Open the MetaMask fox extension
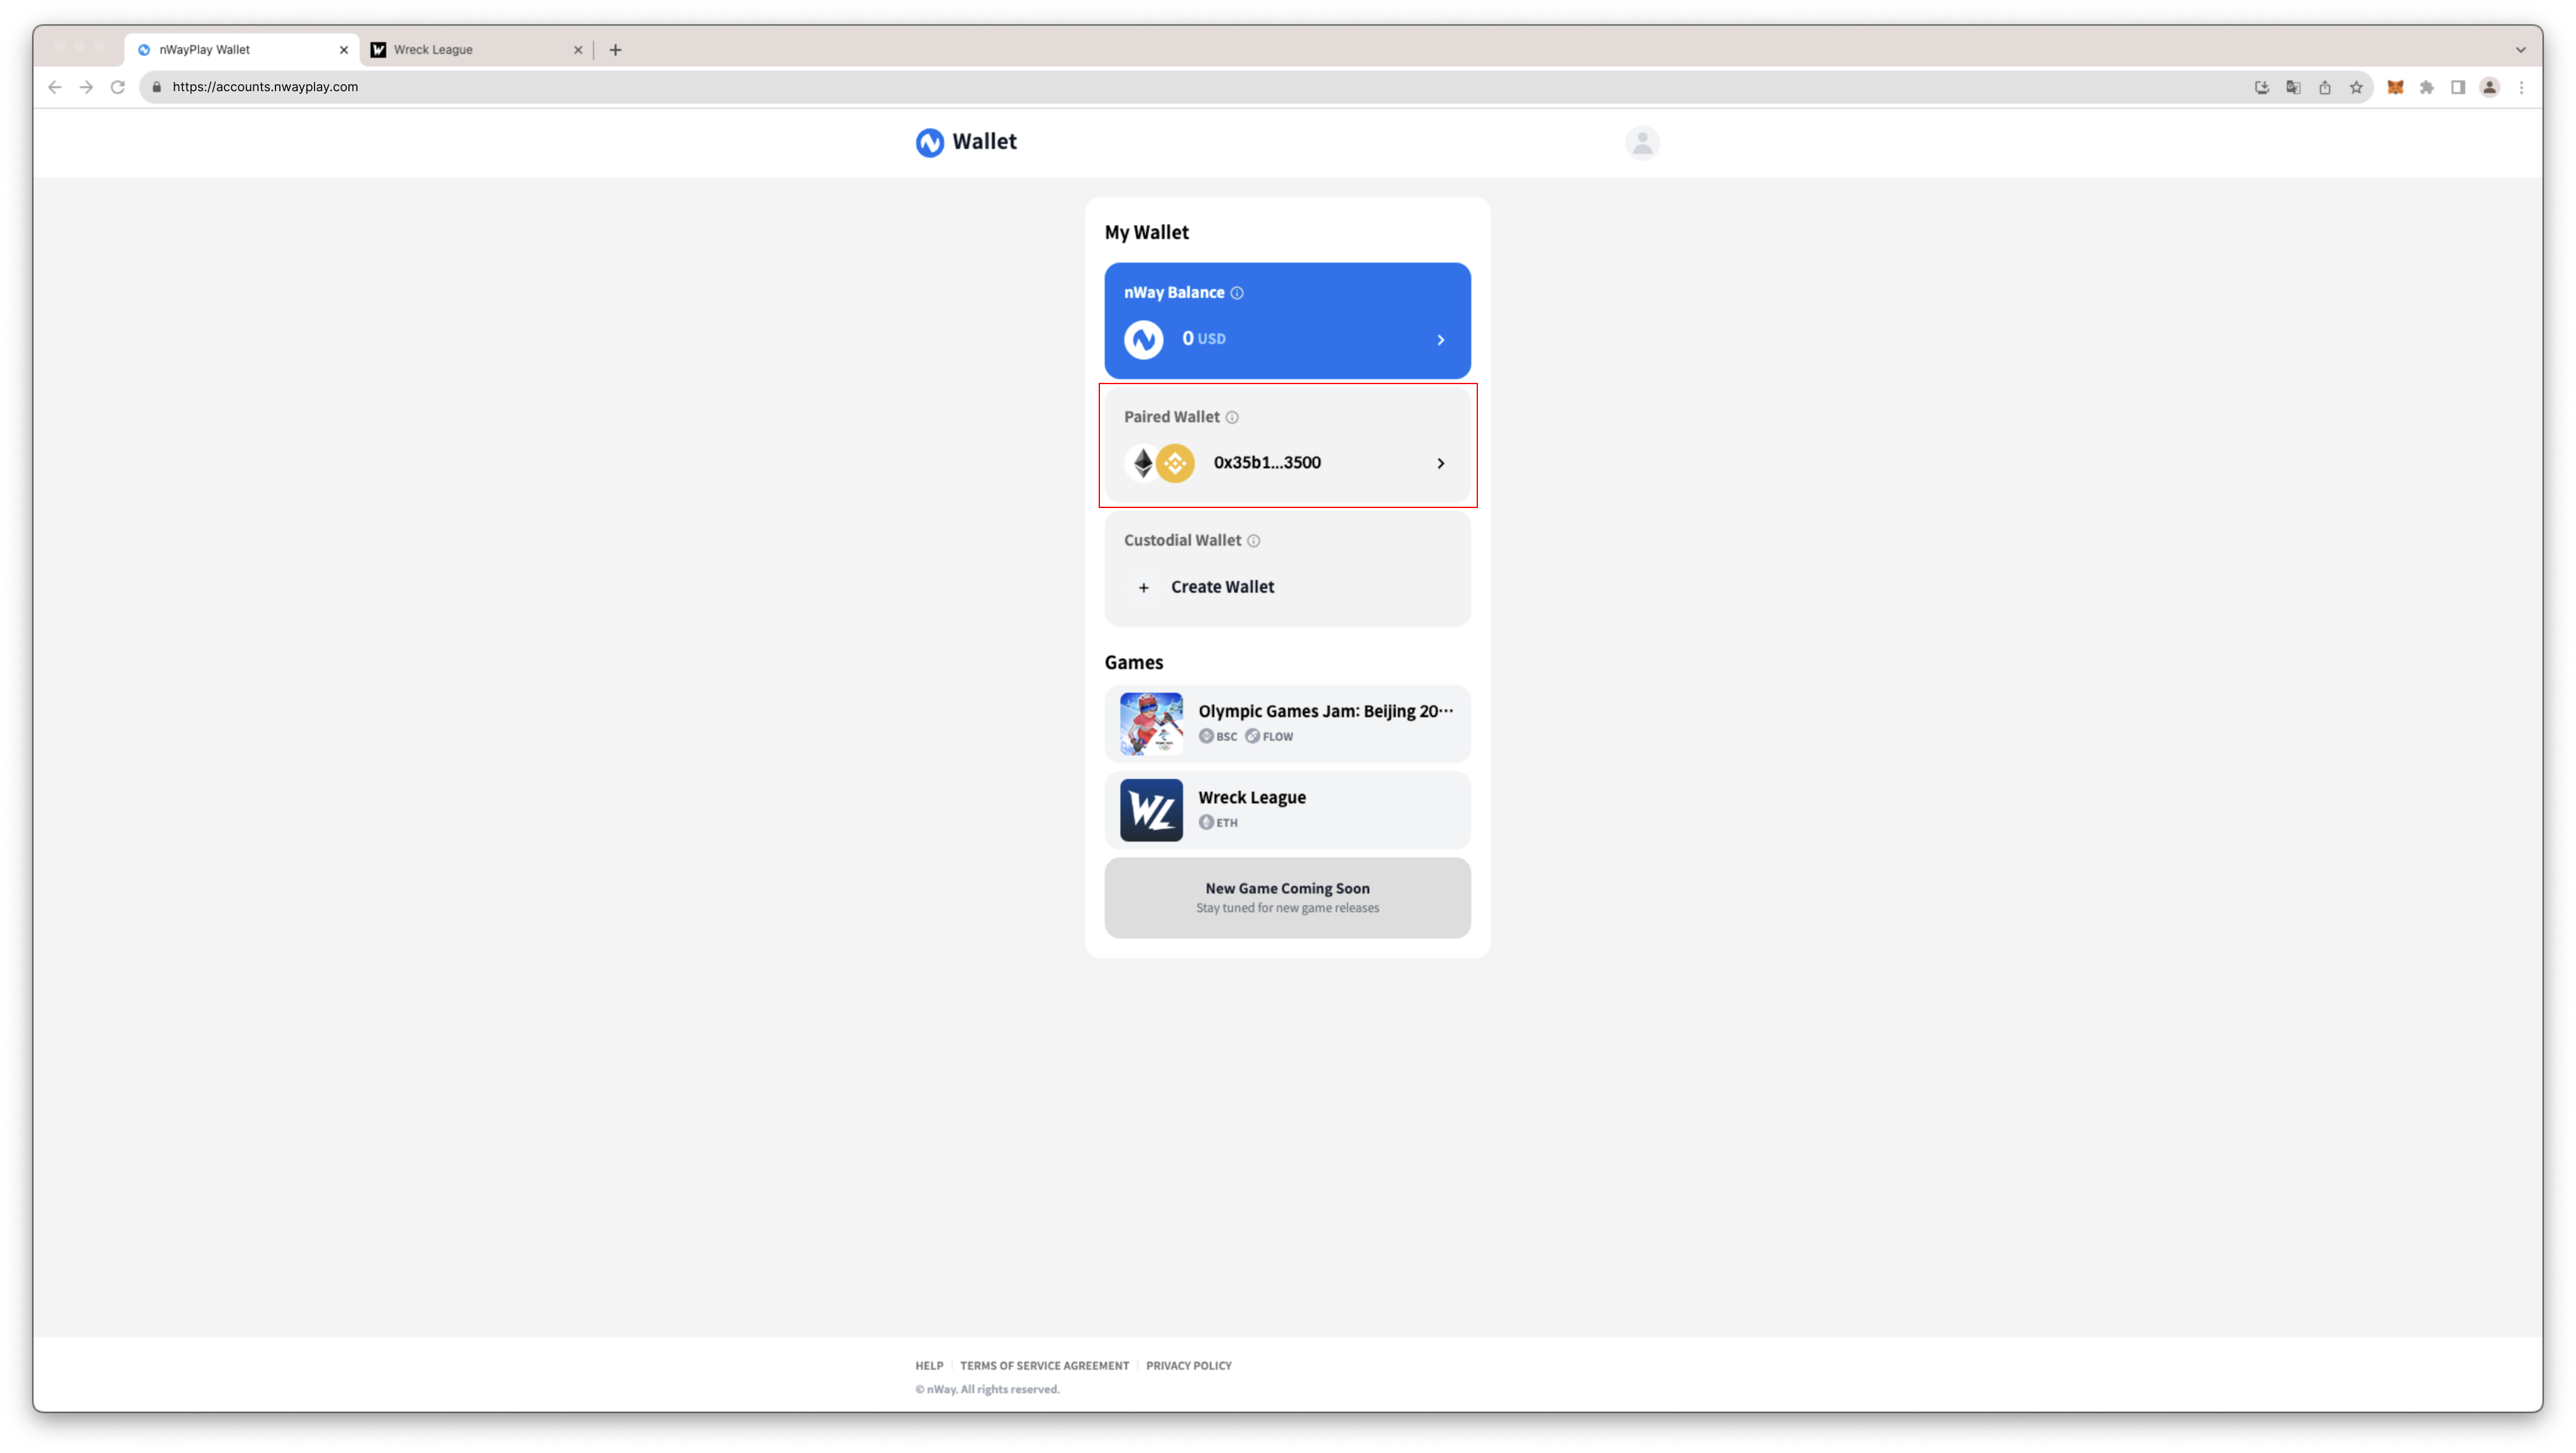The width and height of the screenshot is (2576, 1453). pyautogui.click(x=2395, y=87)
